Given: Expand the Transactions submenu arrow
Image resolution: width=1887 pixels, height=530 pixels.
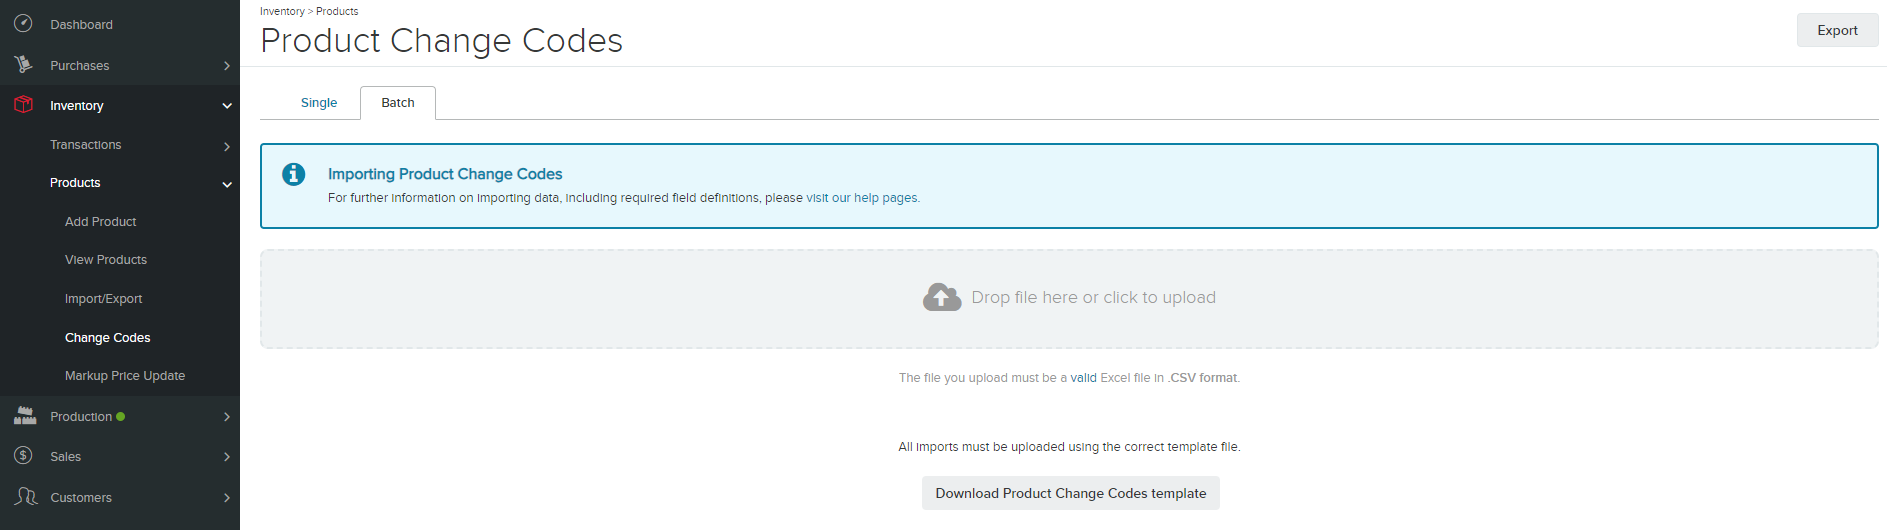Looking at the screenshot, I should pos(227,146).
